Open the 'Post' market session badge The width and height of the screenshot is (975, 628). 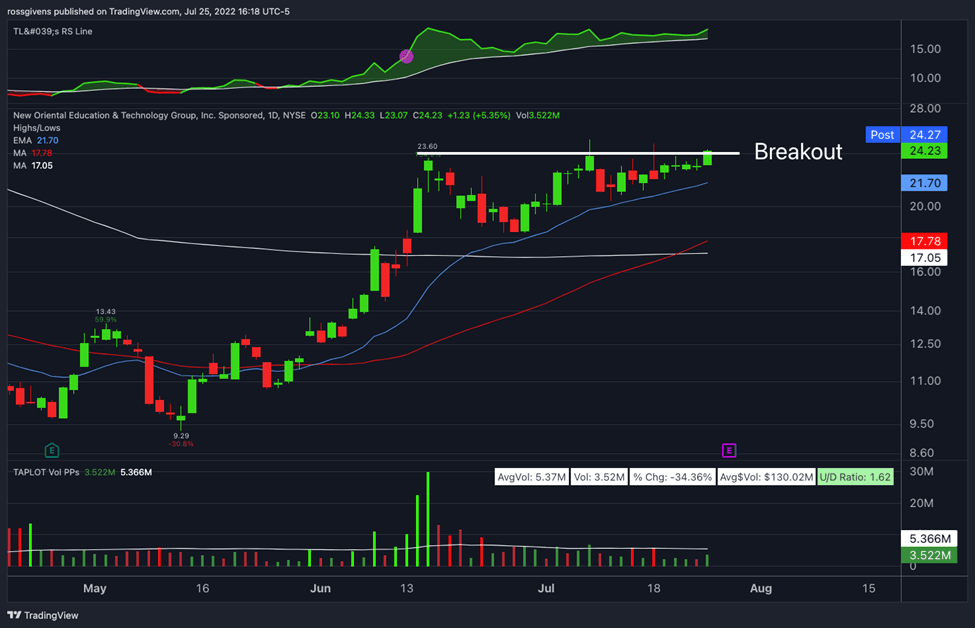tap(881, 134)
